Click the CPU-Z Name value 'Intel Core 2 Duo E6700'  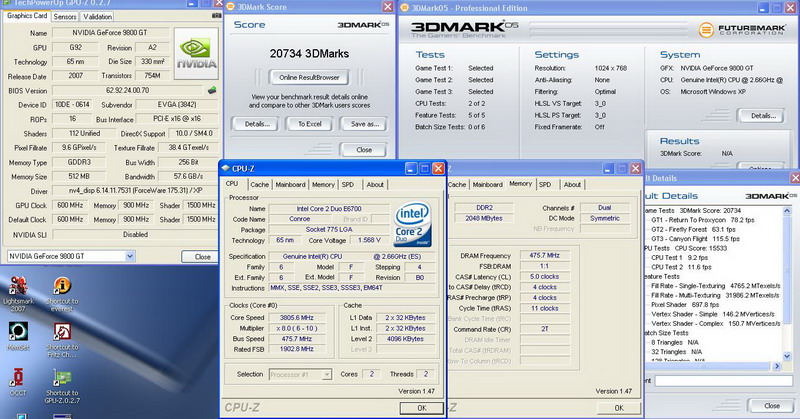pyautogui.click(x=329, y=208)
